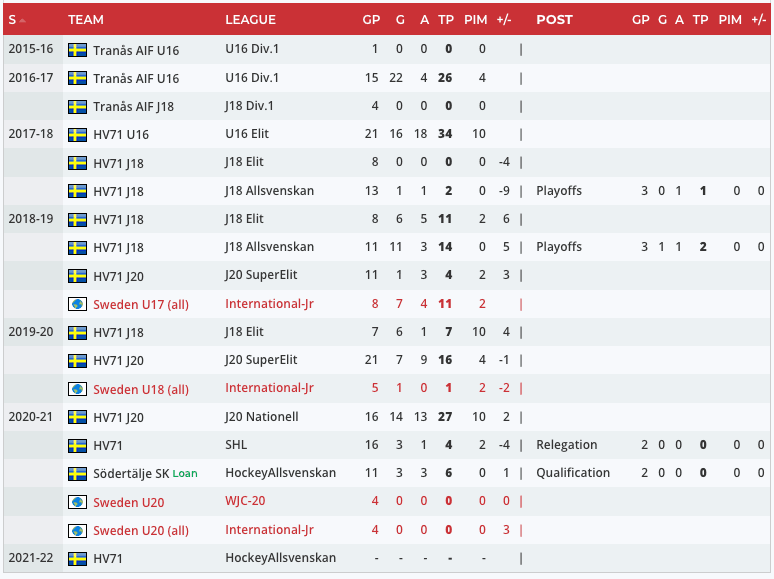The width and height of the screenshot is (774, 579).
Task: Click the Sweden U20 (all) team icon
Action: pos(77,530)
